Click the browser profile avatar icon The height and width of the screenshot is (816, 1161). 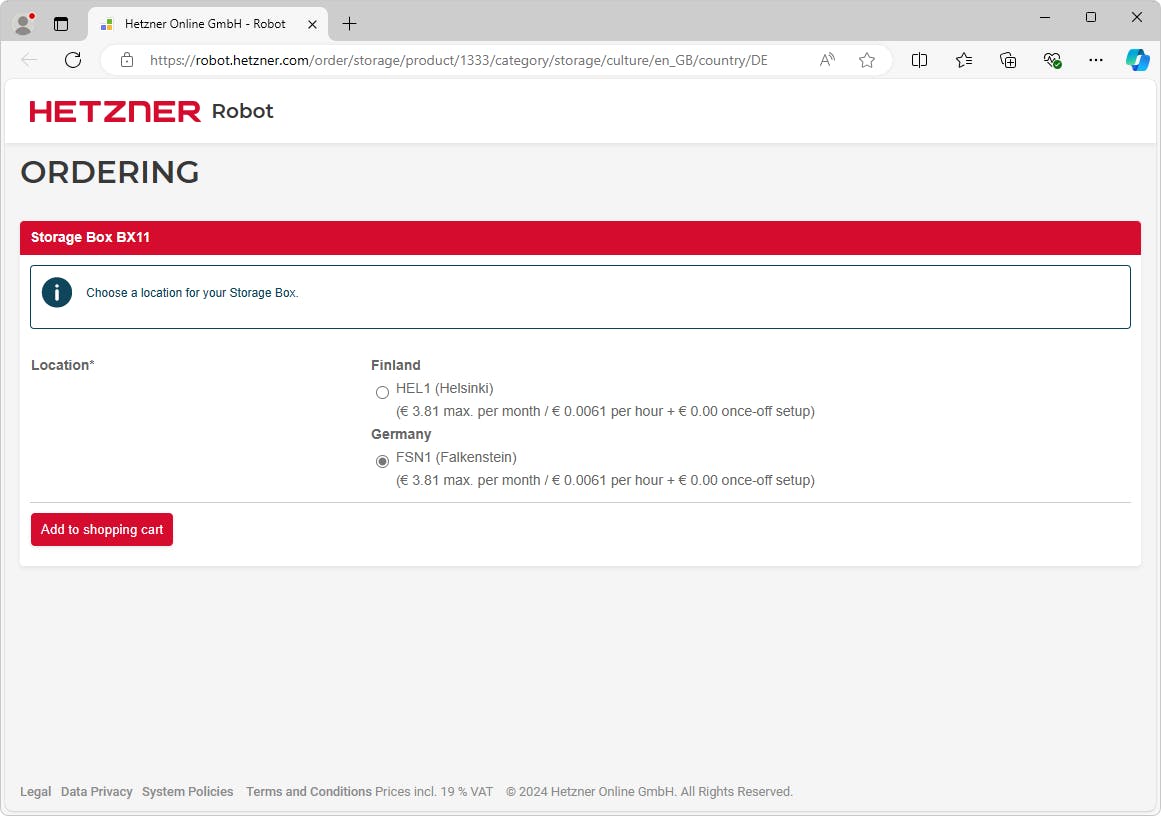24,24
